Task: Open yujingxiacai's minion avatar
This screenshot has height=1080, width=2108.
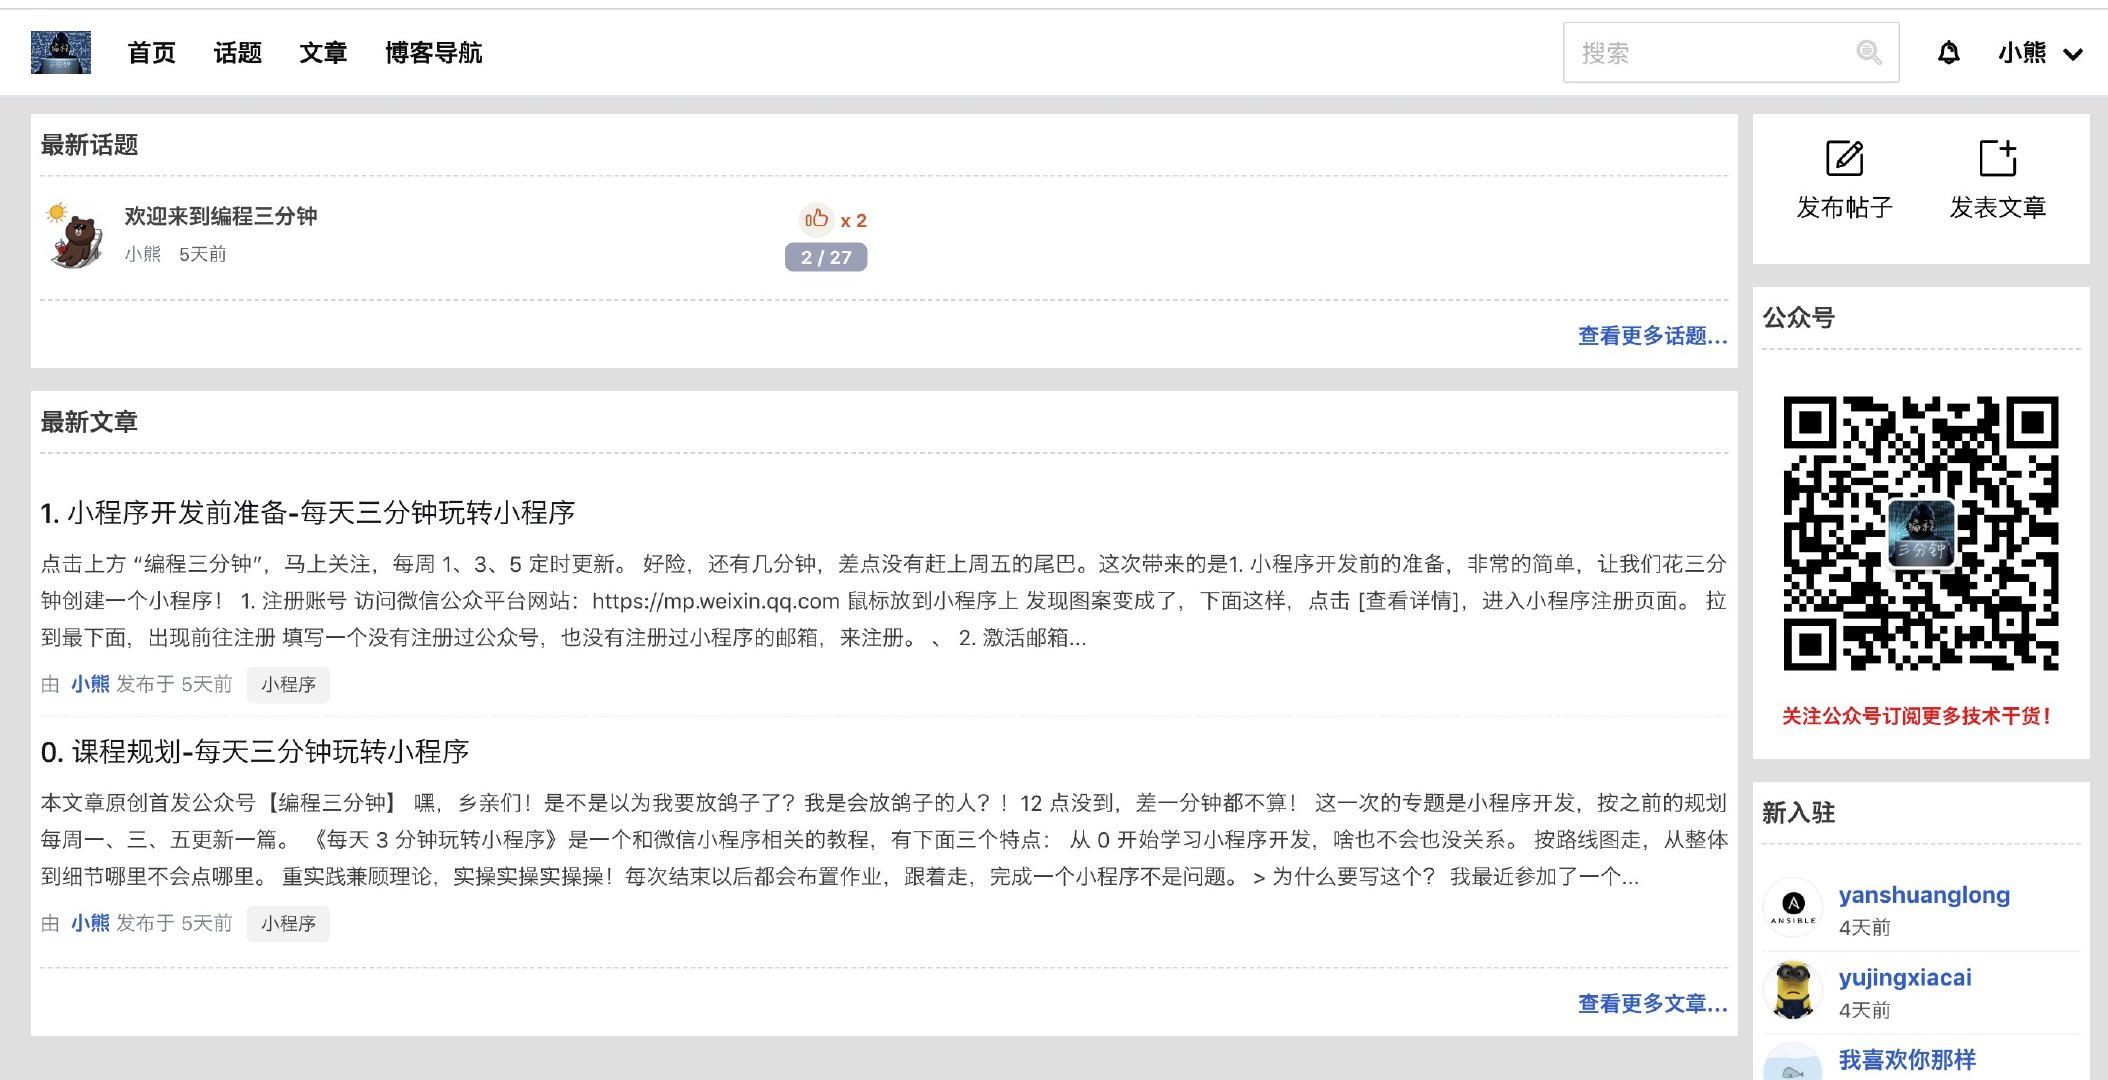Action: (1793, 990)
